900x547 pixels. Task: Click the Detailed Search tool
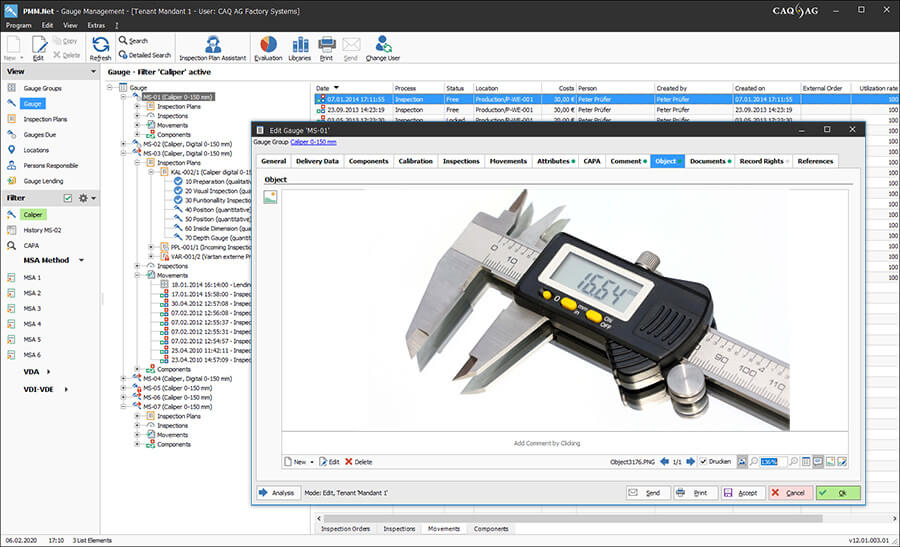pyautogui.click(x=145, y=55)
